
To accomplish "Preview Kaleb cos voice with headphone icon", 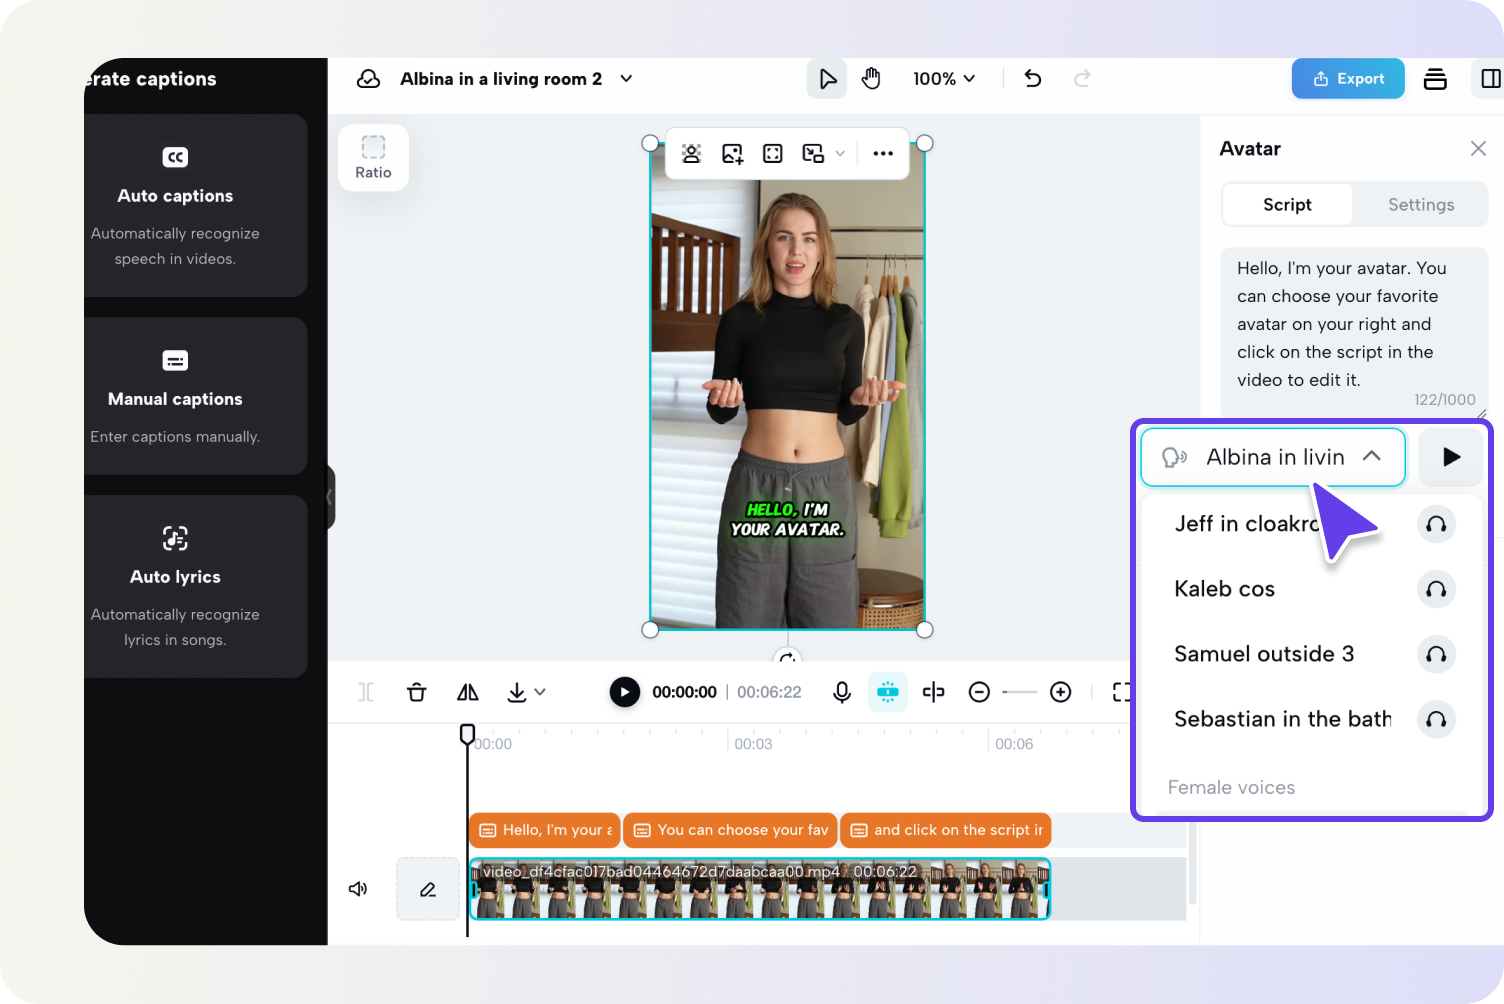I will (1436, 589).
